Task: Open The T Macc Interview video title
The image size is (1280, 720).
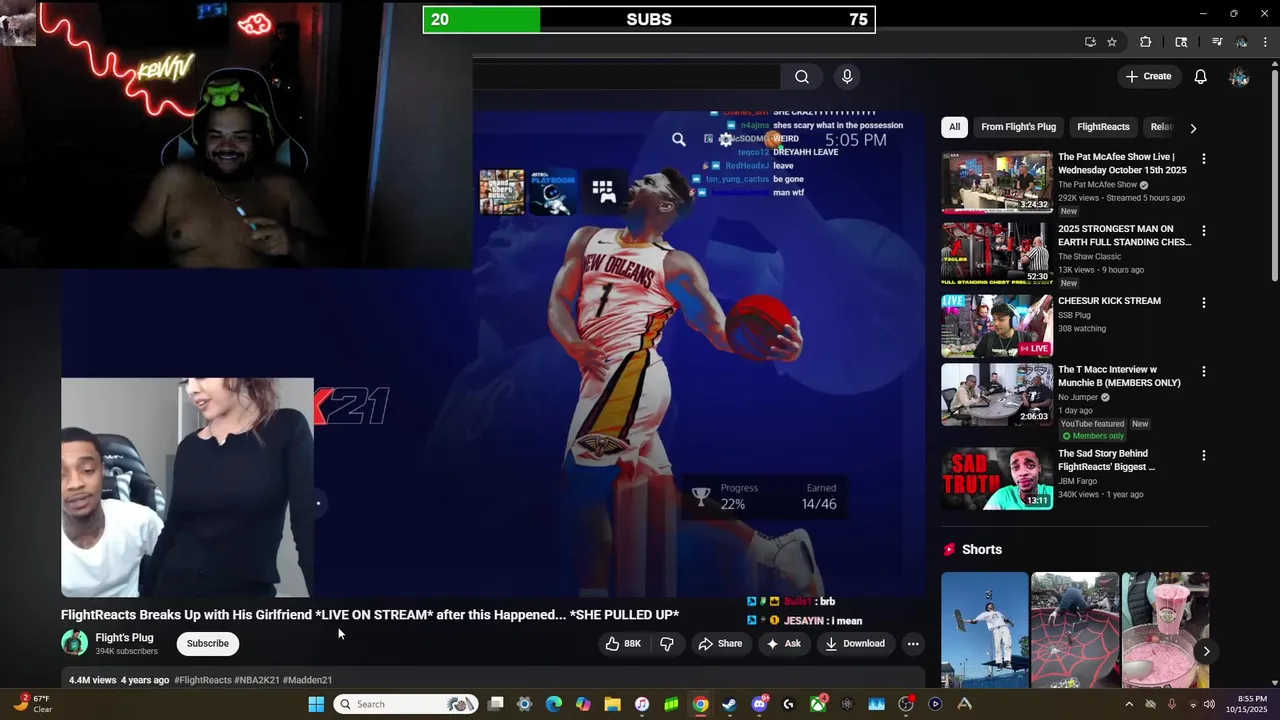Action: (x=1119, y=376)
